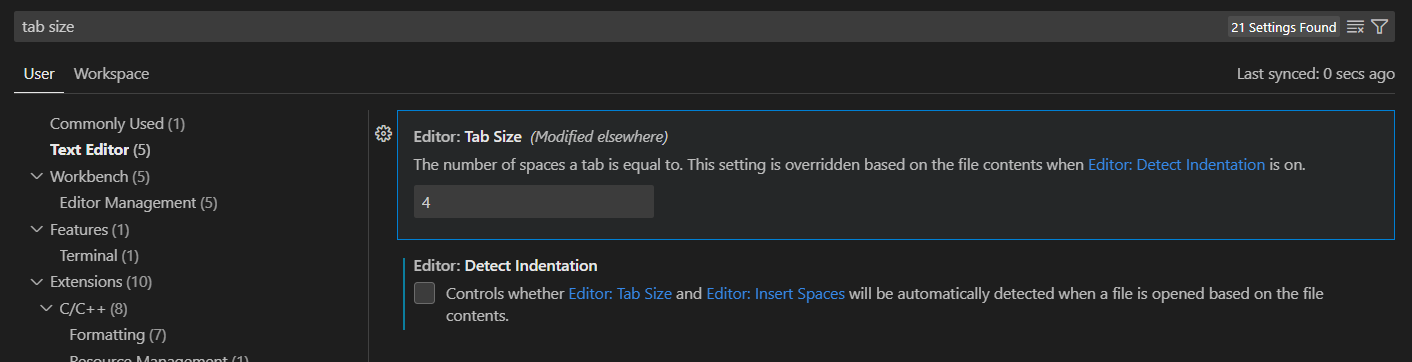The image size is (1412, 362).
Task: Select Commonly Used in settings tree
Action: (118, 124)
